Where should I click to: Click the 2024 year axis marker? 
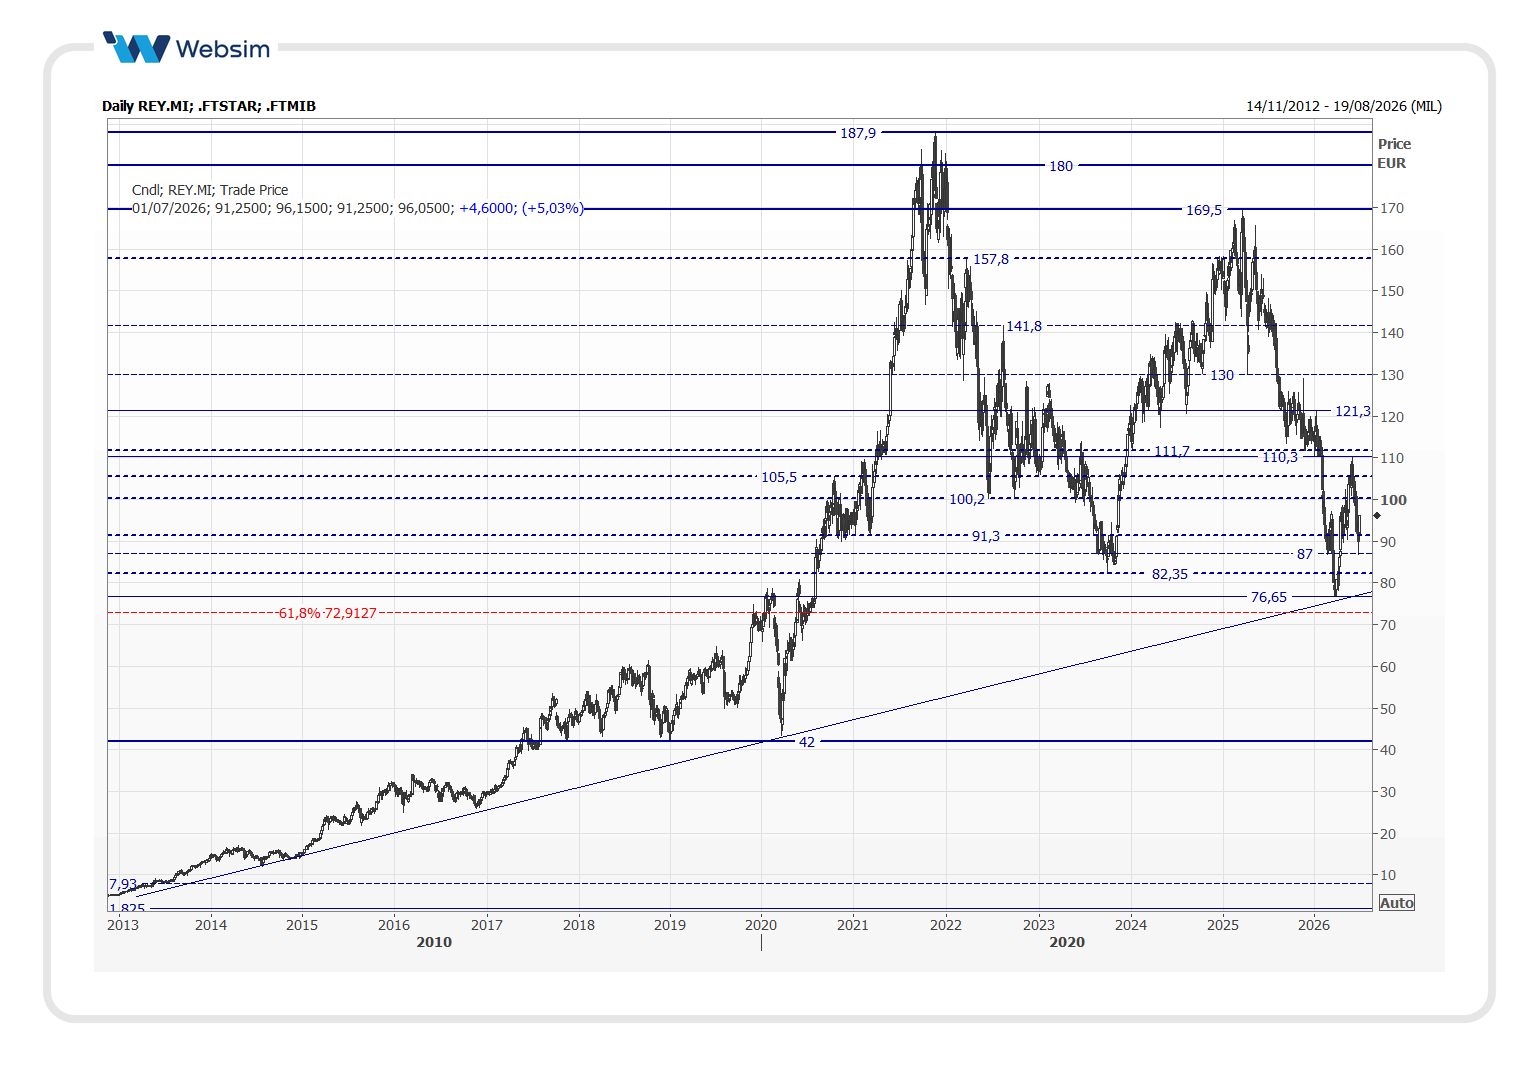(x=1131, y=925)
